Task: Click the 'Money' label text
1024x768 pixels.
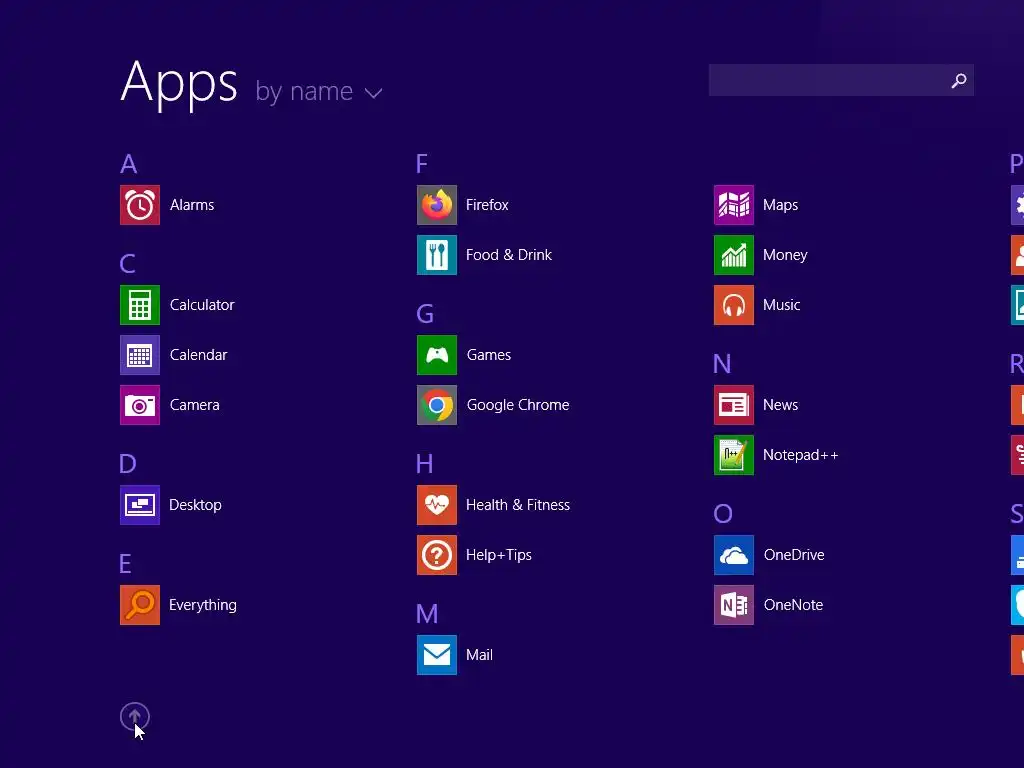Action: (785, 255)
